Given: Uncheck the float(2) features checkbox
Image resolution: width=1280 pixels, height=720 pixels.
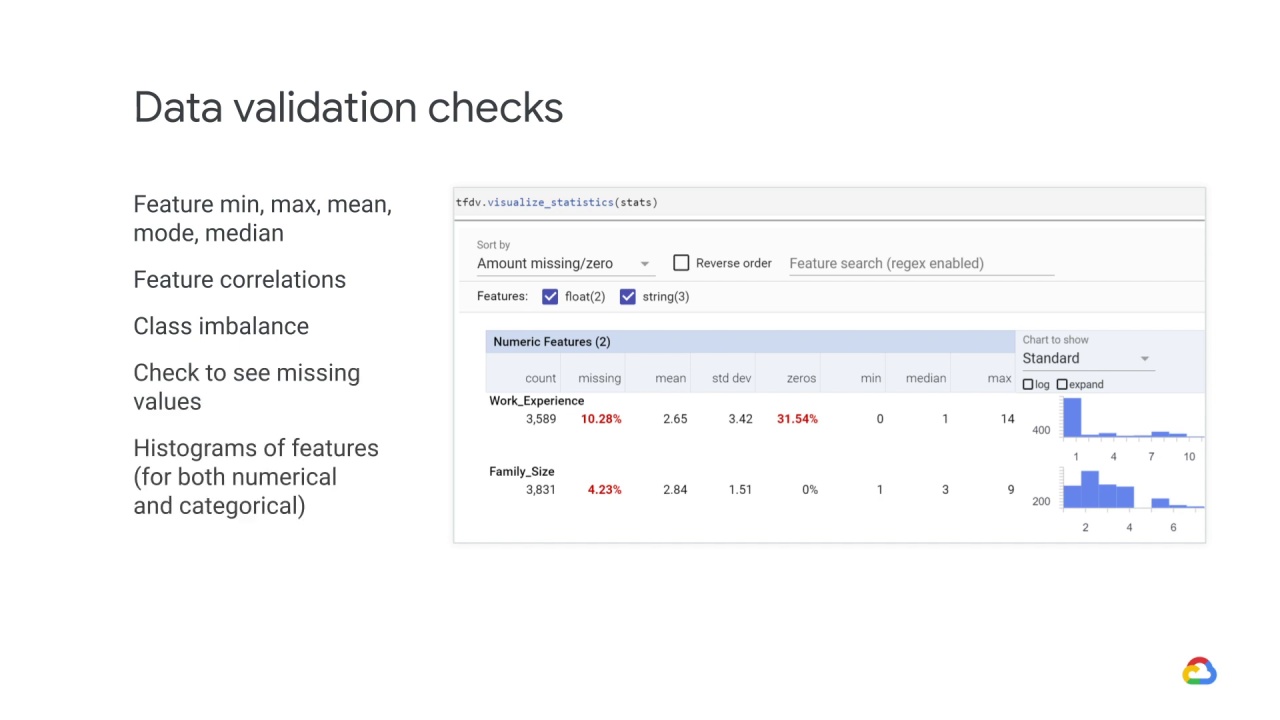Looking at the screenshot, I should tap(550, 297).
